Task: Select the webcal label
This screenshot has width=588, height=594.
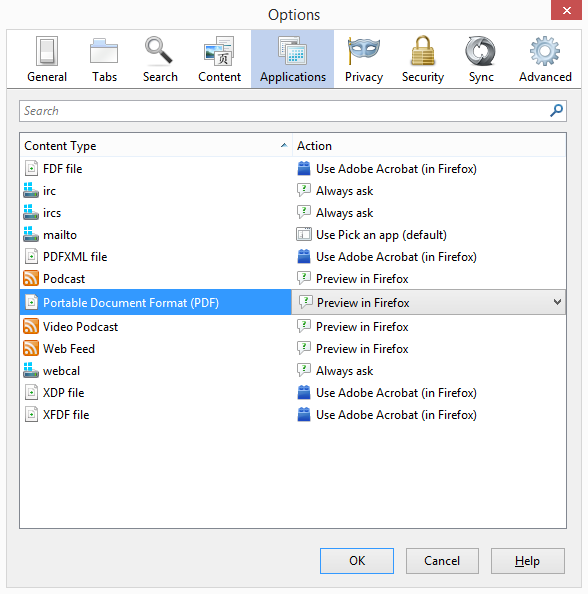Action: 61,370
